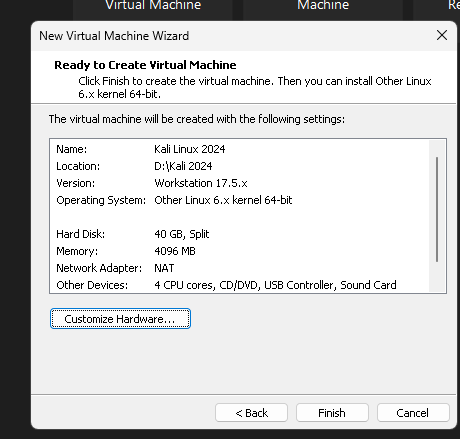Click the settings summary list box
This screenshot has height=440, width=460.
248,216
